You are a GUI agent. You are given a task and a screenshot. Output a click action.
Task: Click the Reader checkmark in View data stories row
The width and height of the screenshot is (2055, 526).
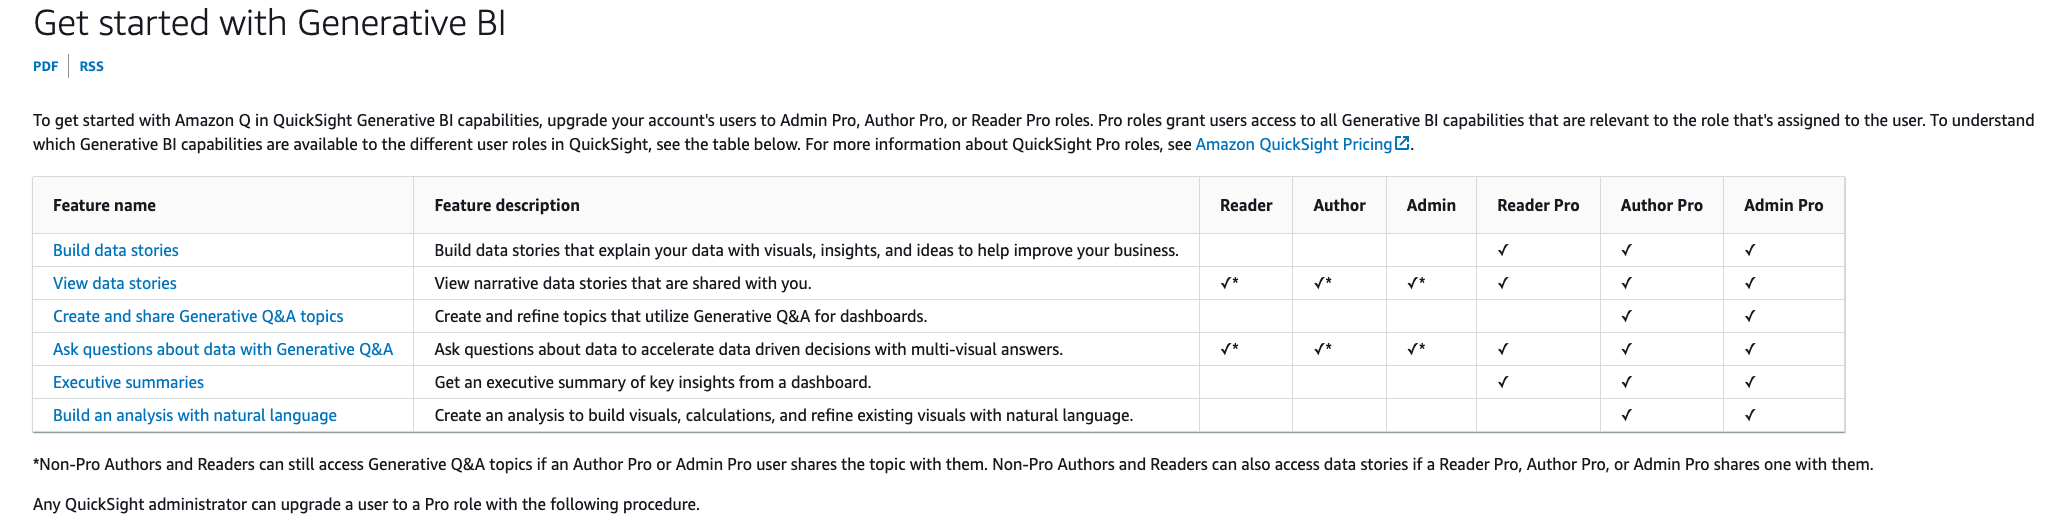[1229, 283]
